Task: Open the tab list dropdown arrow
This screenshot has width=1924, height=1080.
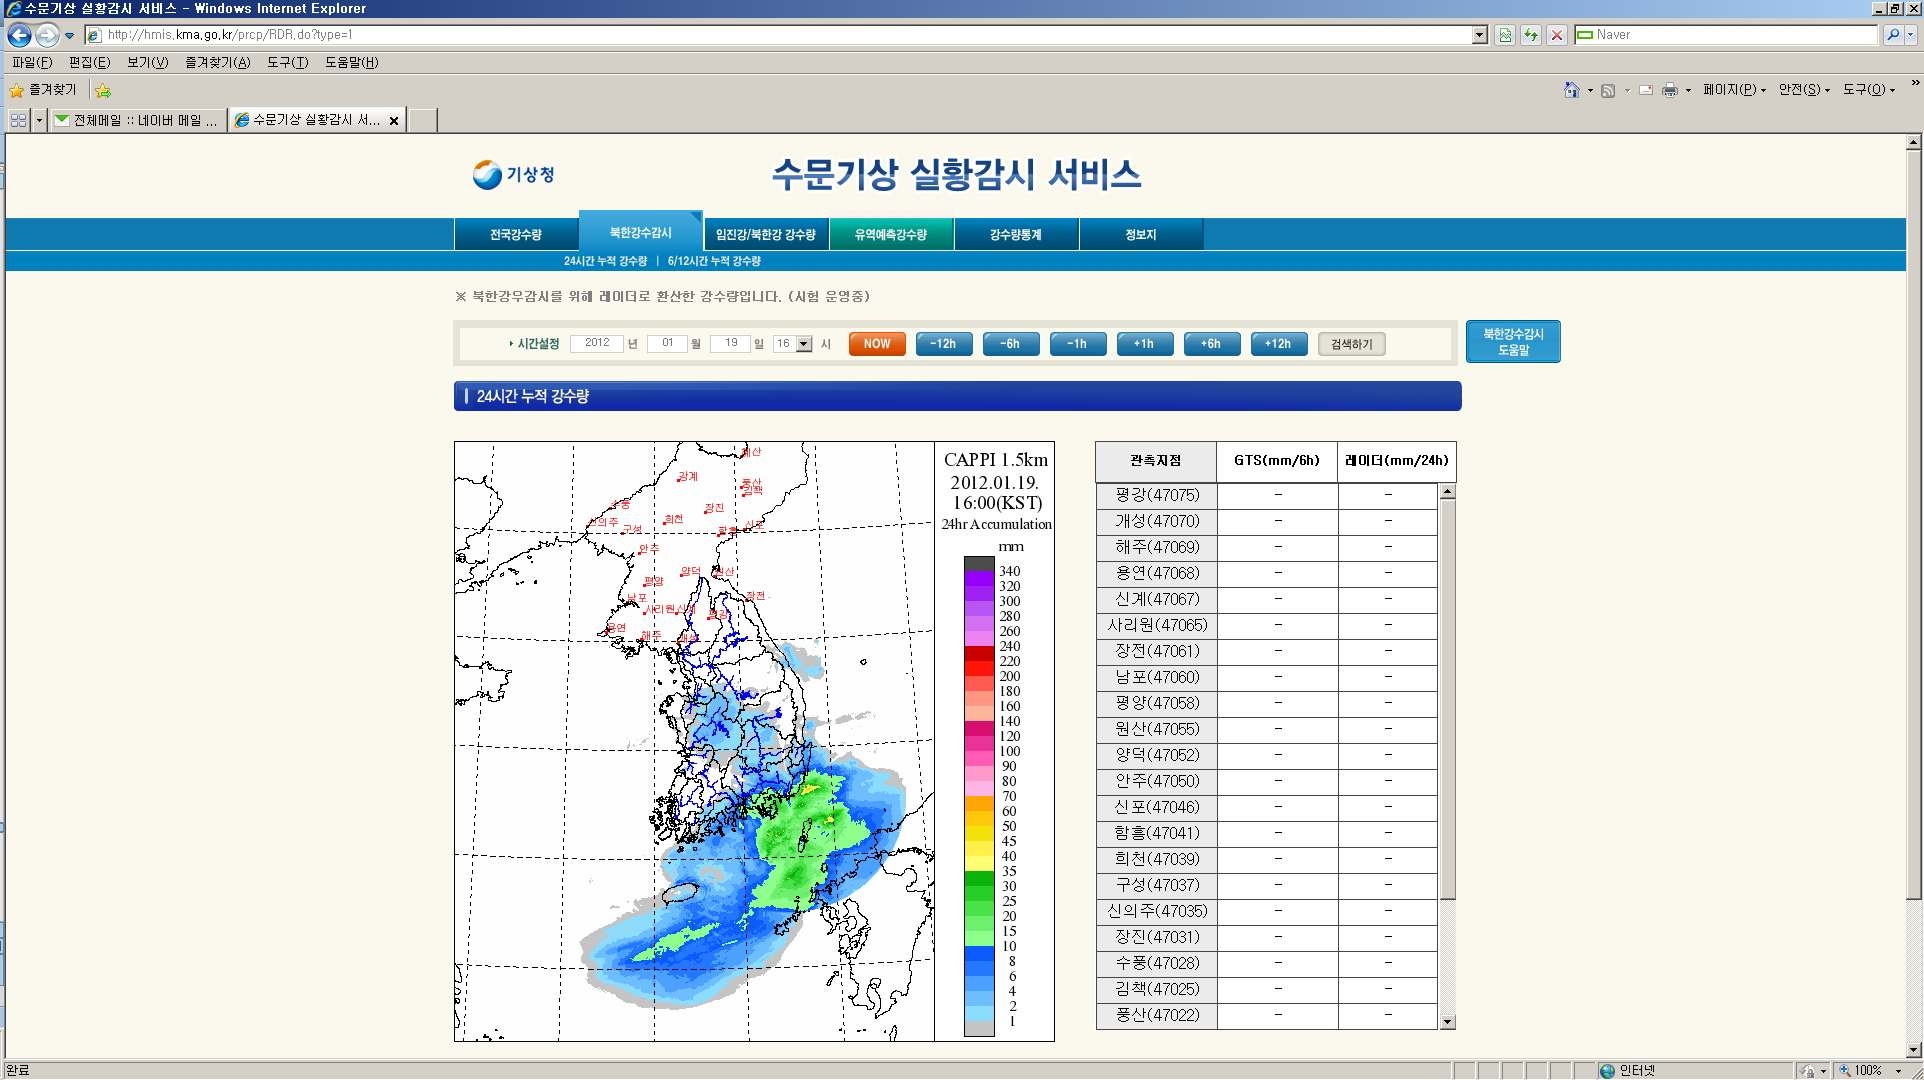Action: [x=39, y=120]
